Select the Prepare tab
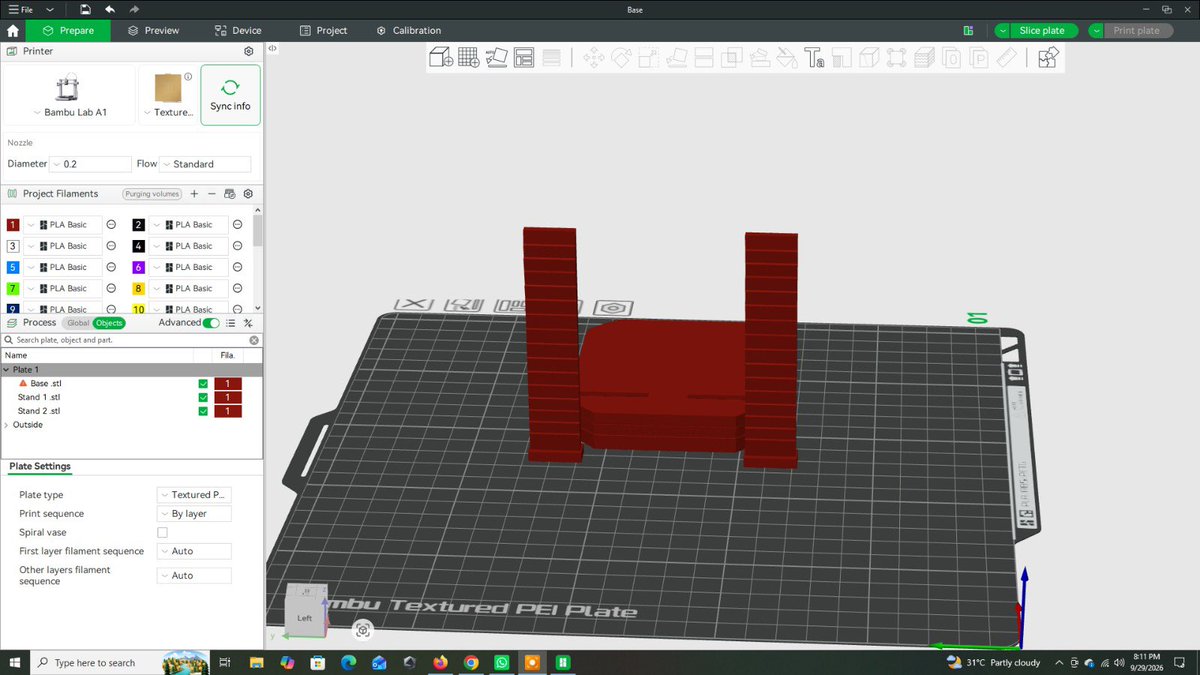 68,31
